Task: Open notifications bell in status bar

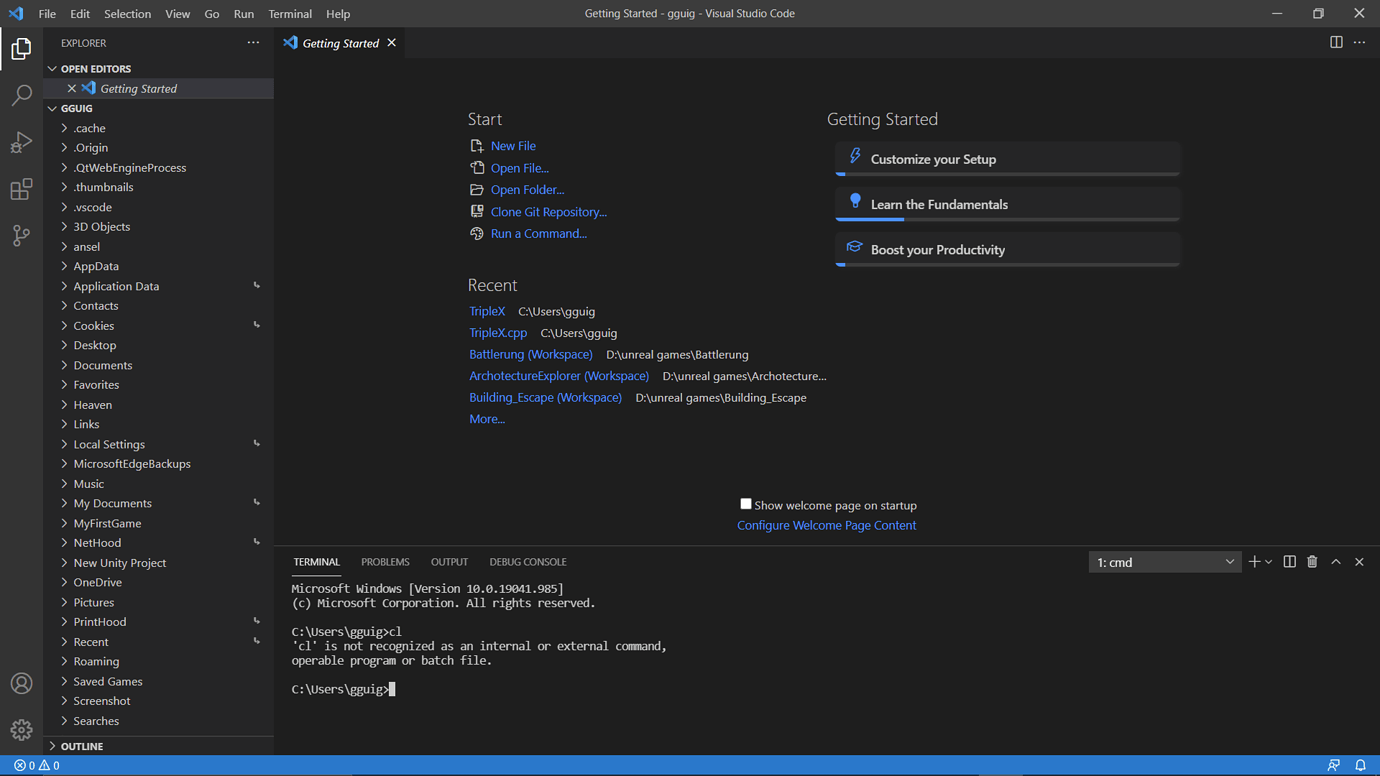Action: click(x=1361, y=766)
